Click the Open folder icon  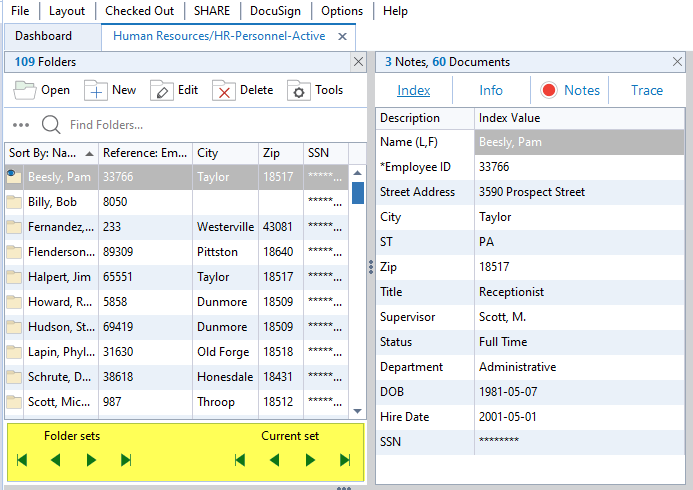(x=25, y=90)
